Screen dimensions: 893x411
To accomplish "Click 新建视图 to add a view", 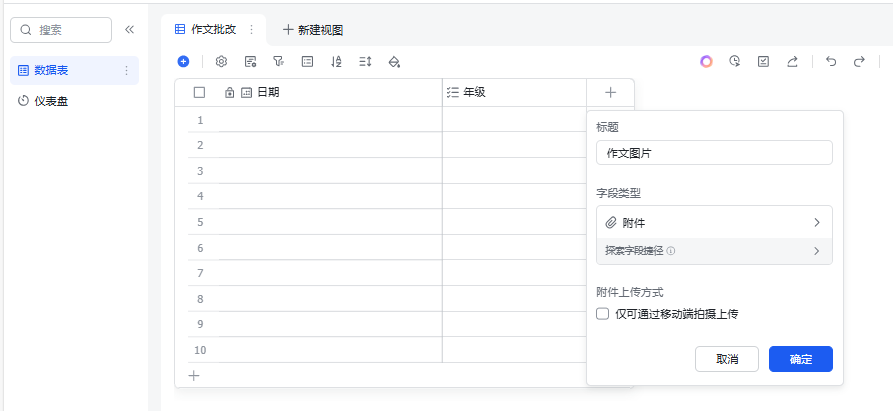I will pos(313,30).
